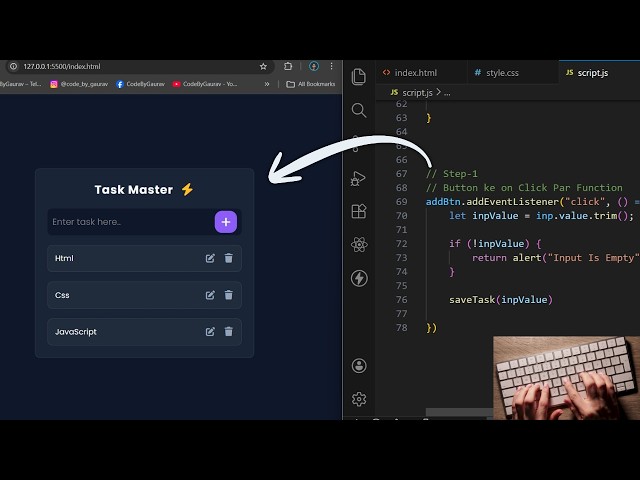Image resolution: width=640 pixels, height=480 pixels.
Task: Click the addBtn.addEventListener code line
Action: coord(533,202)
